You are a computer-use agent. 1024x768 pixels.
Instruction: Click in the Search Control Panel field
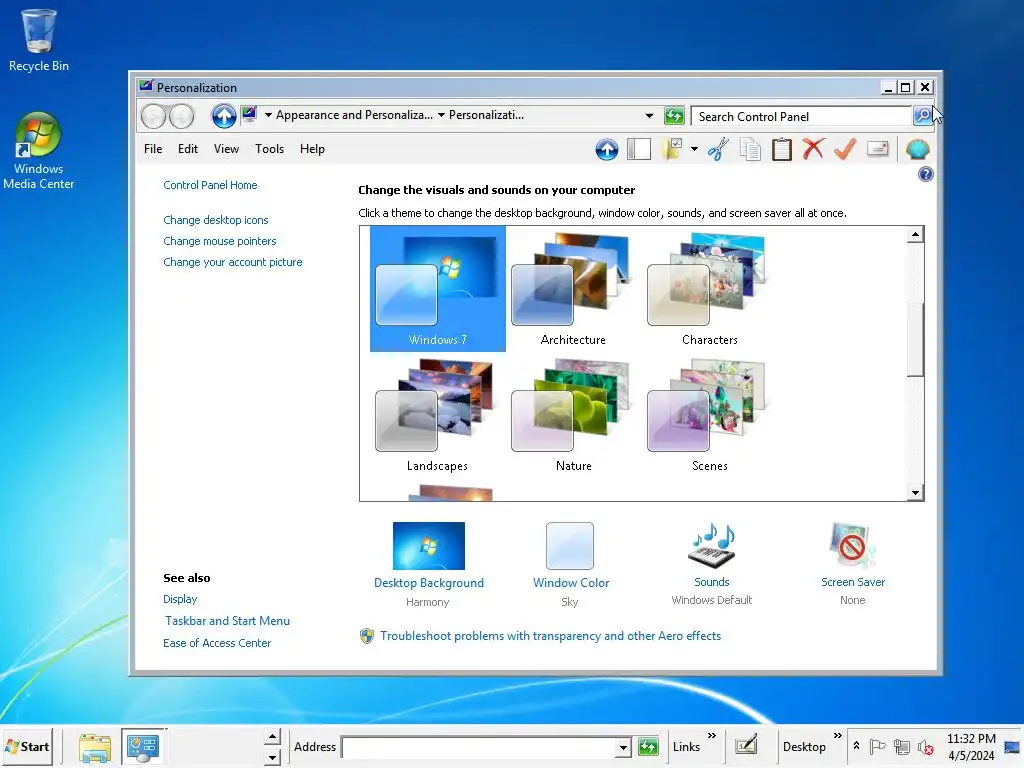click(x=801, y=116)
